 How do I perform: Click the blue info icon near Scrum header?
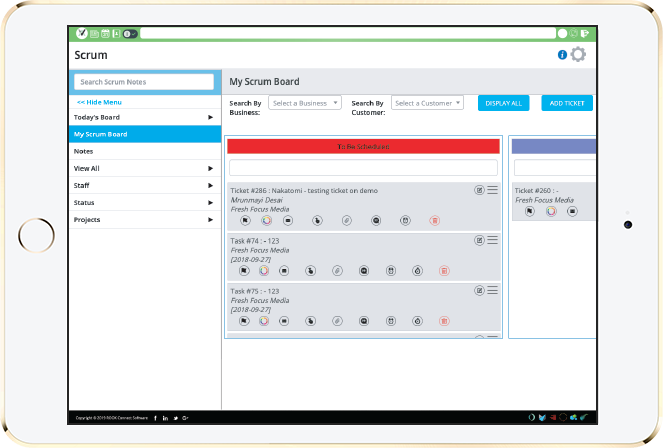(562, 55)
